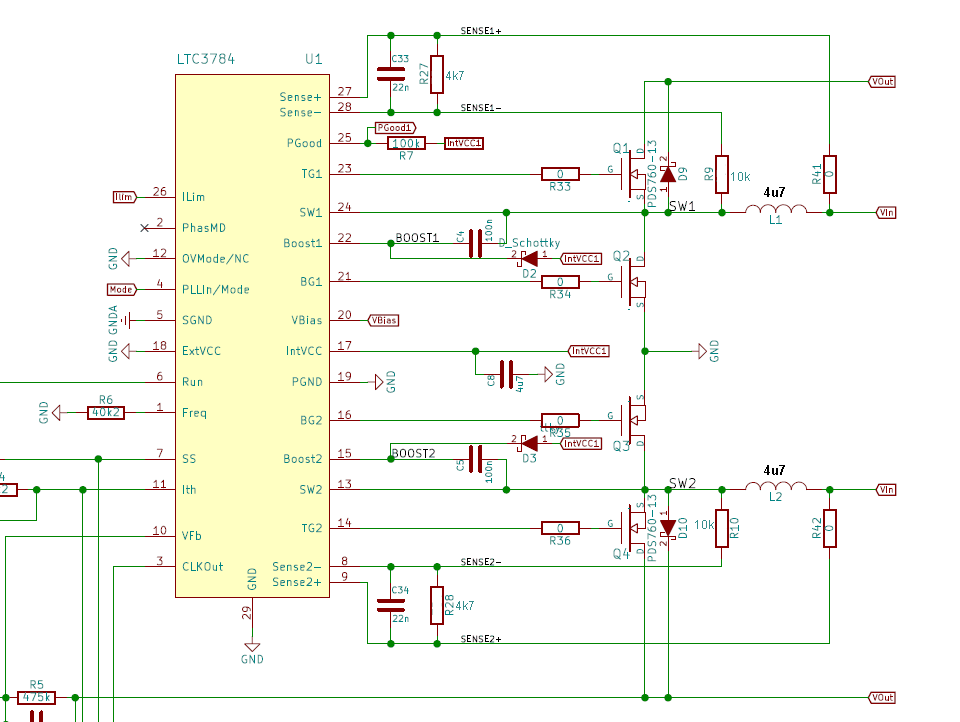Select the 0 ohm resistor R35

click(x=560, y=421)
